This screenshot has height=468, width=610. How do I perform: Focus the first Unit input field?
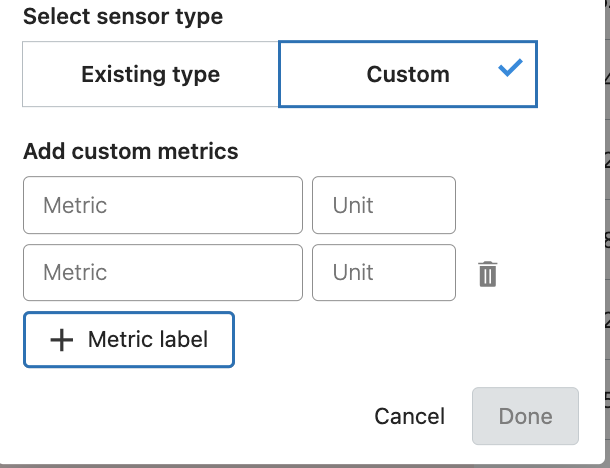click(x=384, y=205)
